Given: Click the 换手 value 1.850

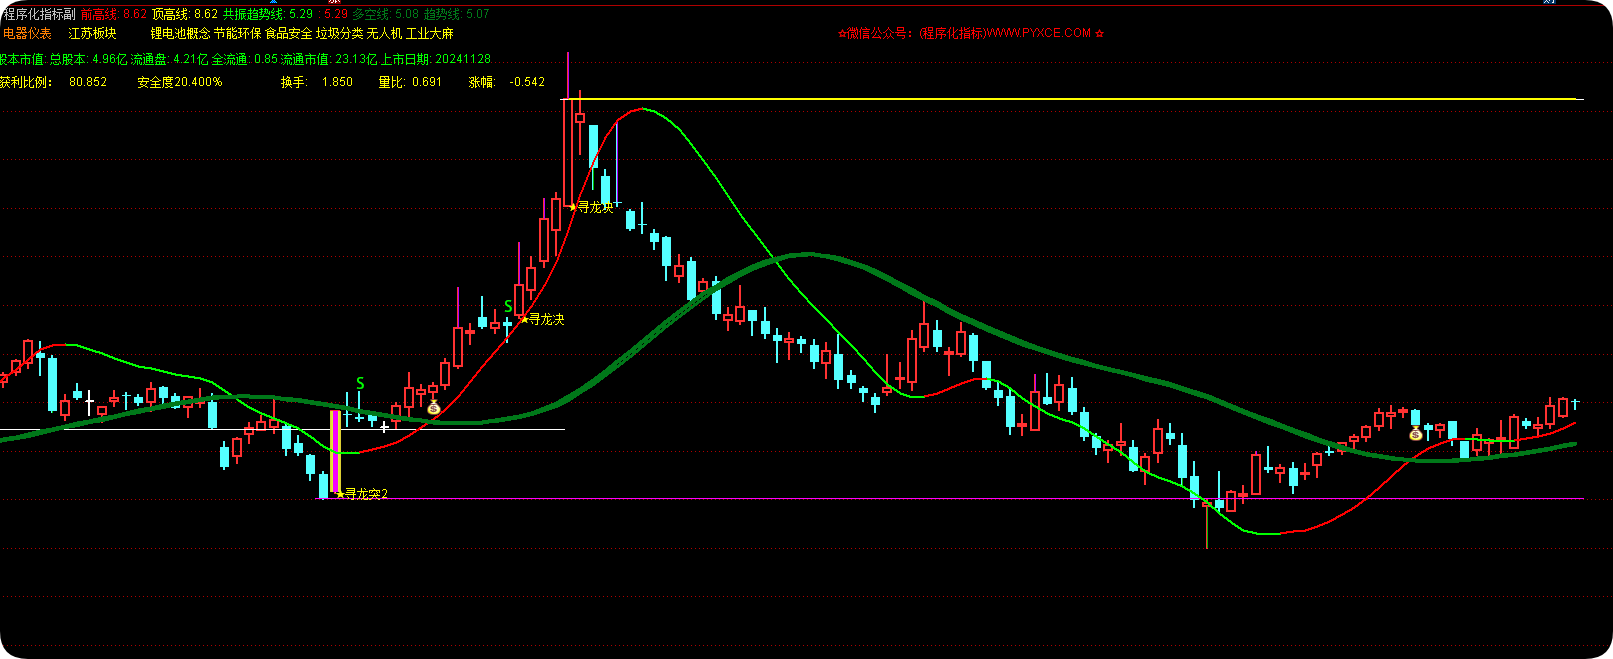Looking at the screenshot, I should pos(337,82).
